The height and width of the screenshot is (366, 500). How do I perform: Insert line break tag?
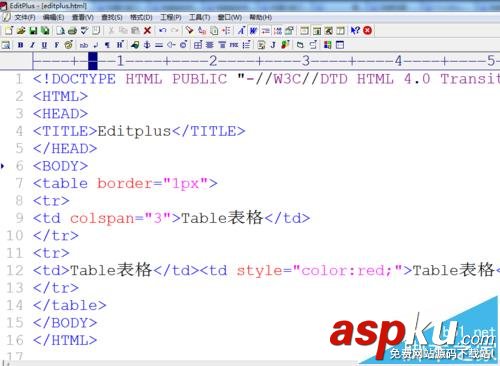coord(95,45)
